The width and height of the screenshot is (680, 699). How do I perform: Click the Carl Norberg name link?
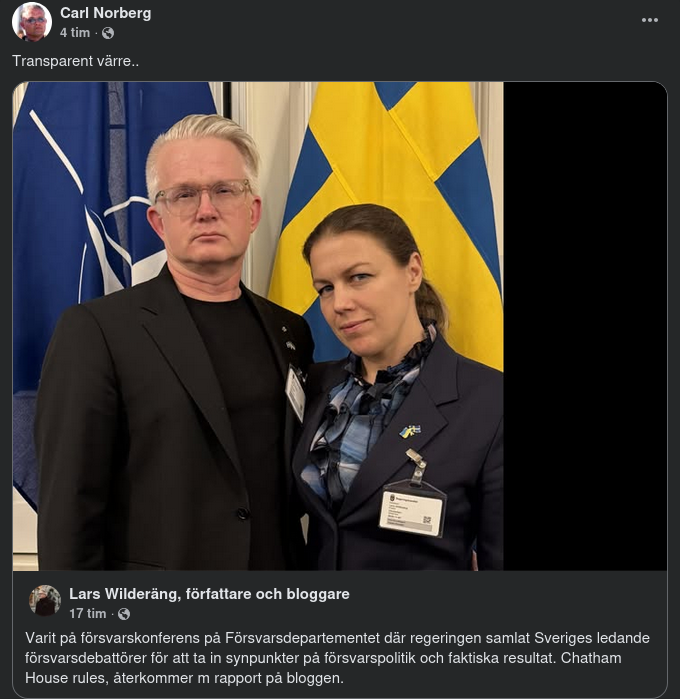coord(106,13)
